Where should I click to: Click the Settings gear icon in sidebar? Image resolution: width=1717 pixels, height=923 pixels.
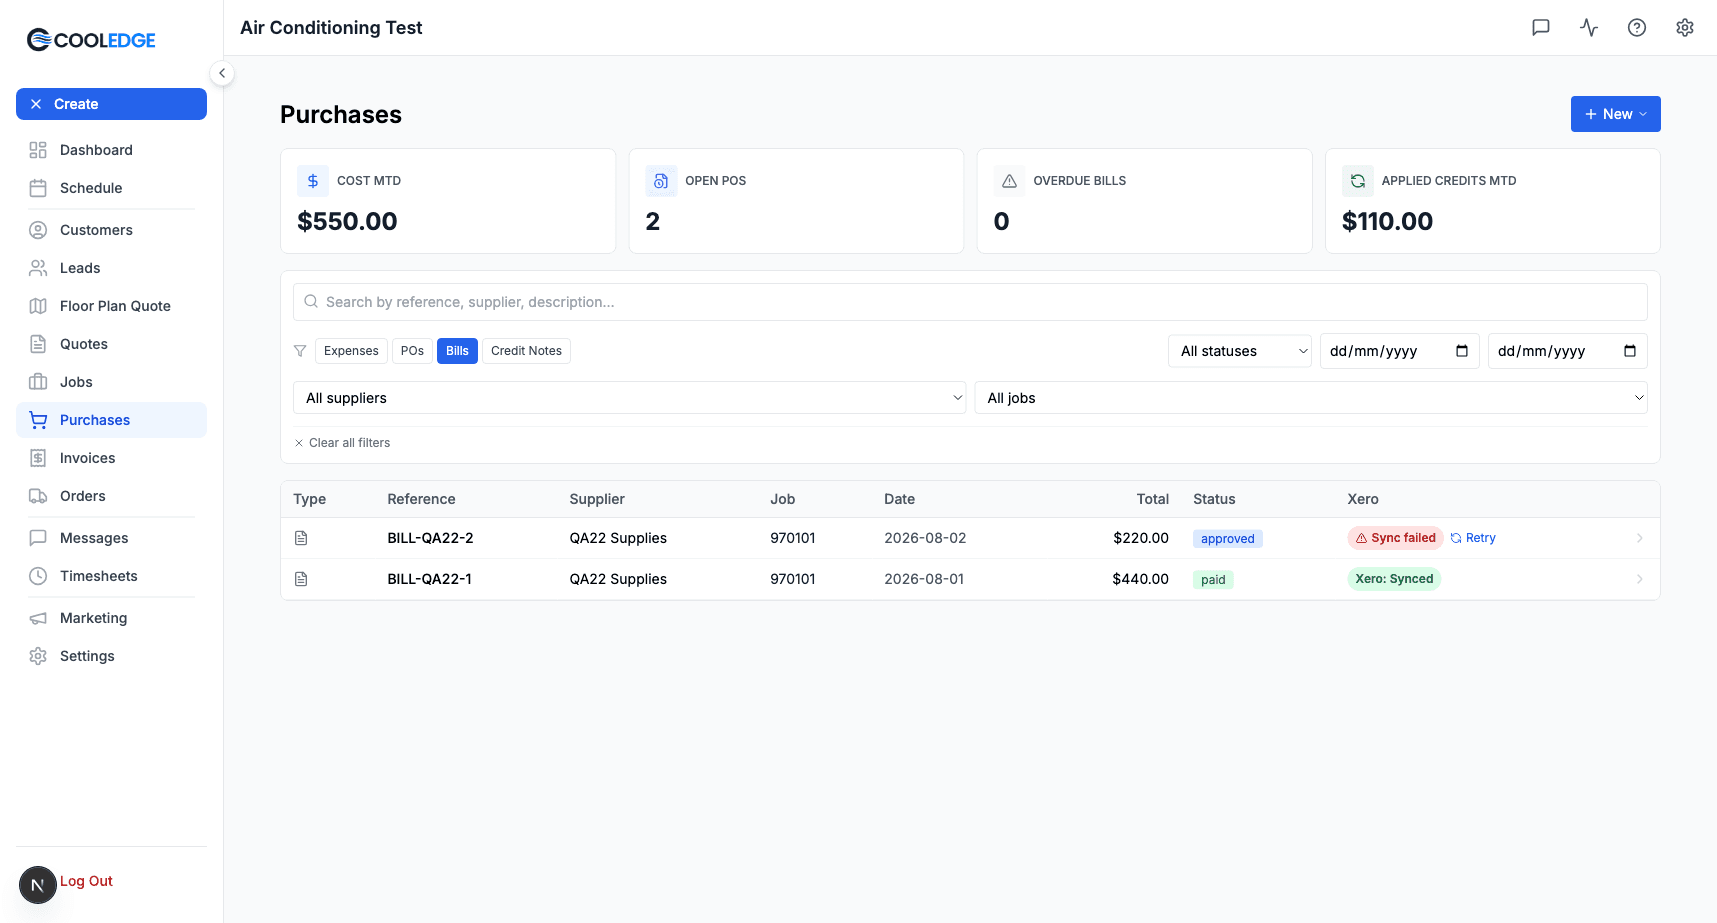[x=38, y=656]
